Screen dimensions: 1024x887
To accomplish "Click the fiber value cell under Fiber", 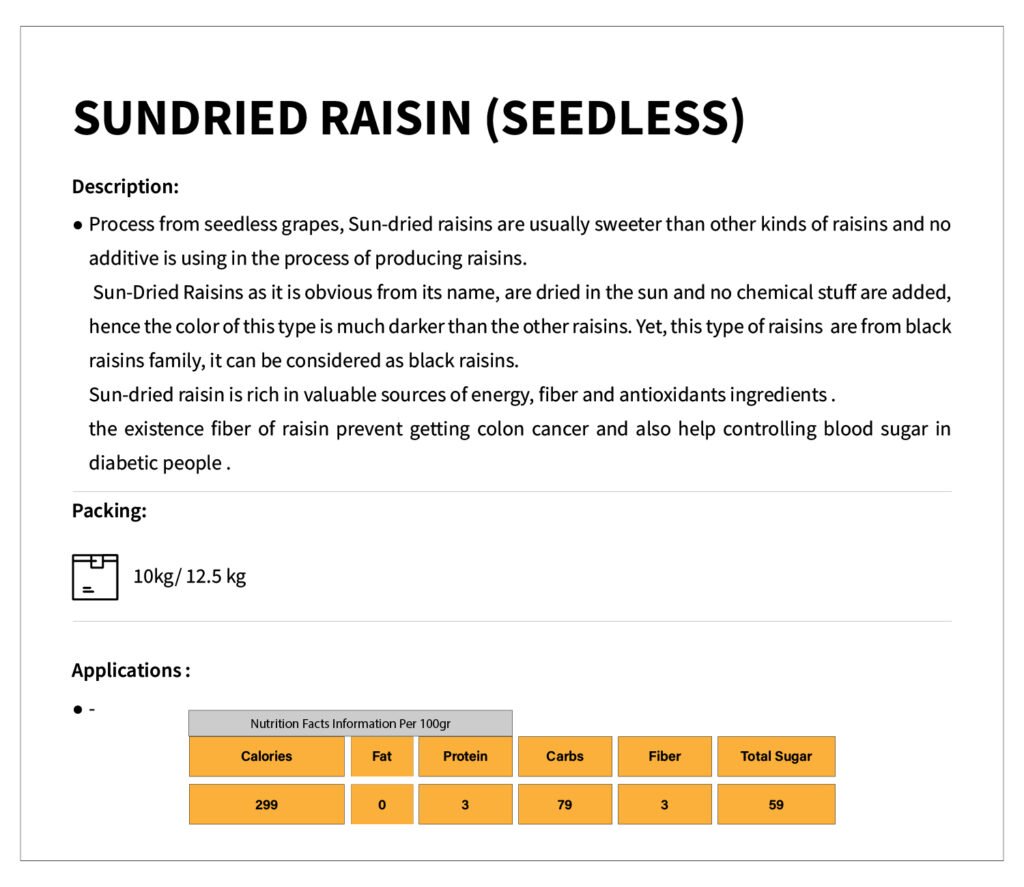I will pos(664,804).
